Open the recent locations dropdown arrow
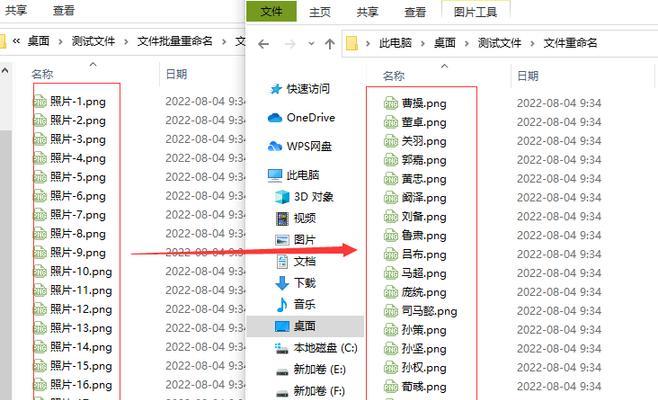 (311, 44)
